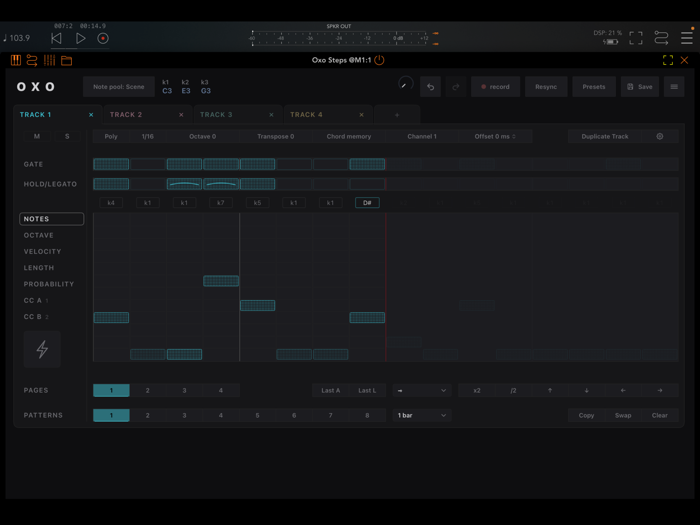Viewport: 700px width, 525px height.
Task: Toggle the Oxo Steps power icon
Action: point(379,60)
